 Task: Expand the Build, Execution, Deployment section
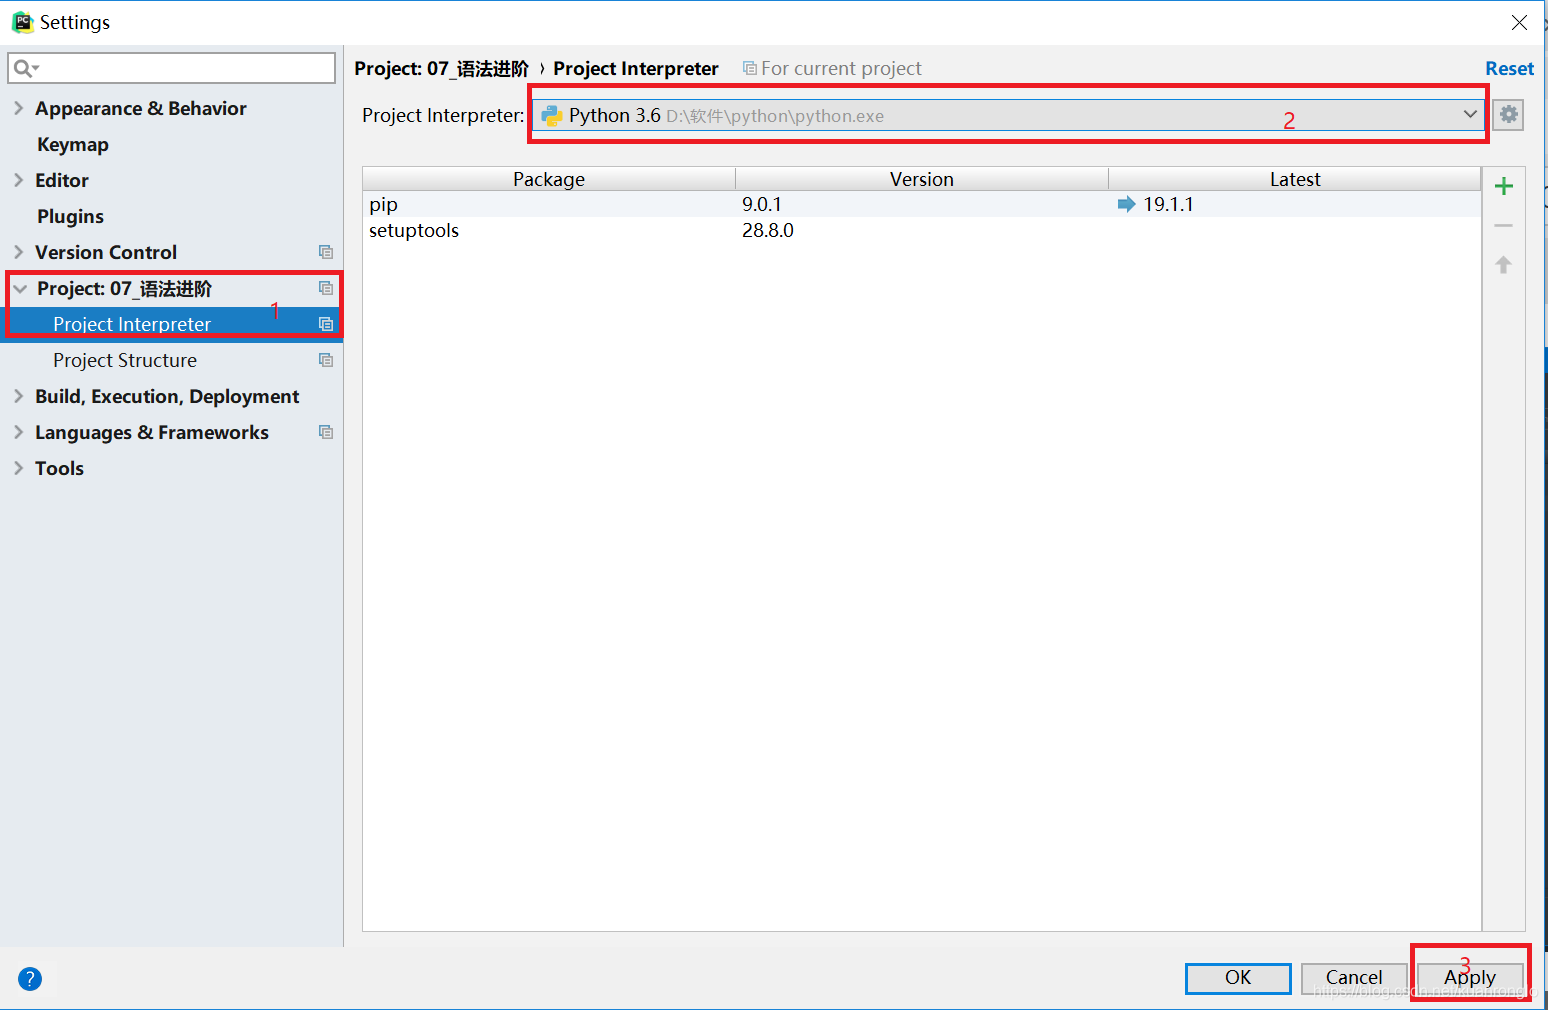click(18, 396)
